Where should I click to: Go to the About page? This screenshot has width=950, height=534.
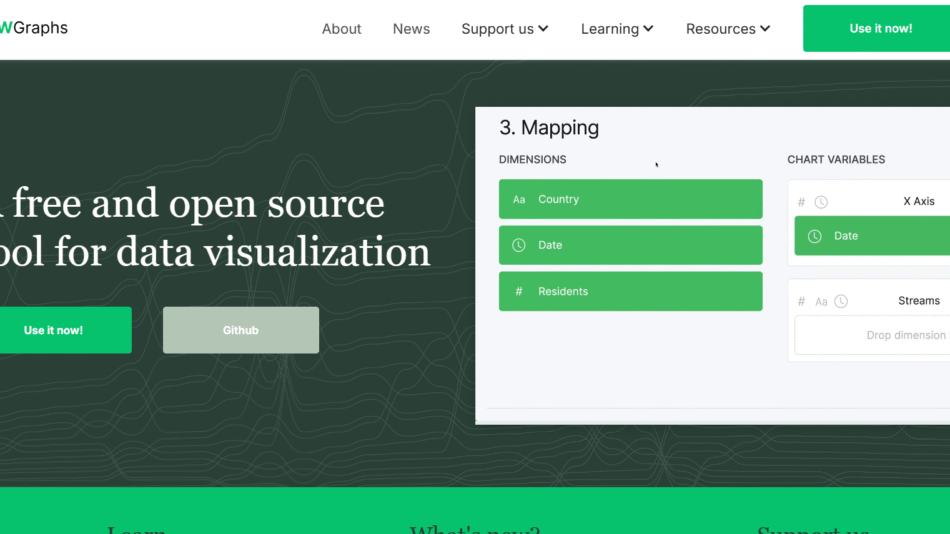point(341,29)
